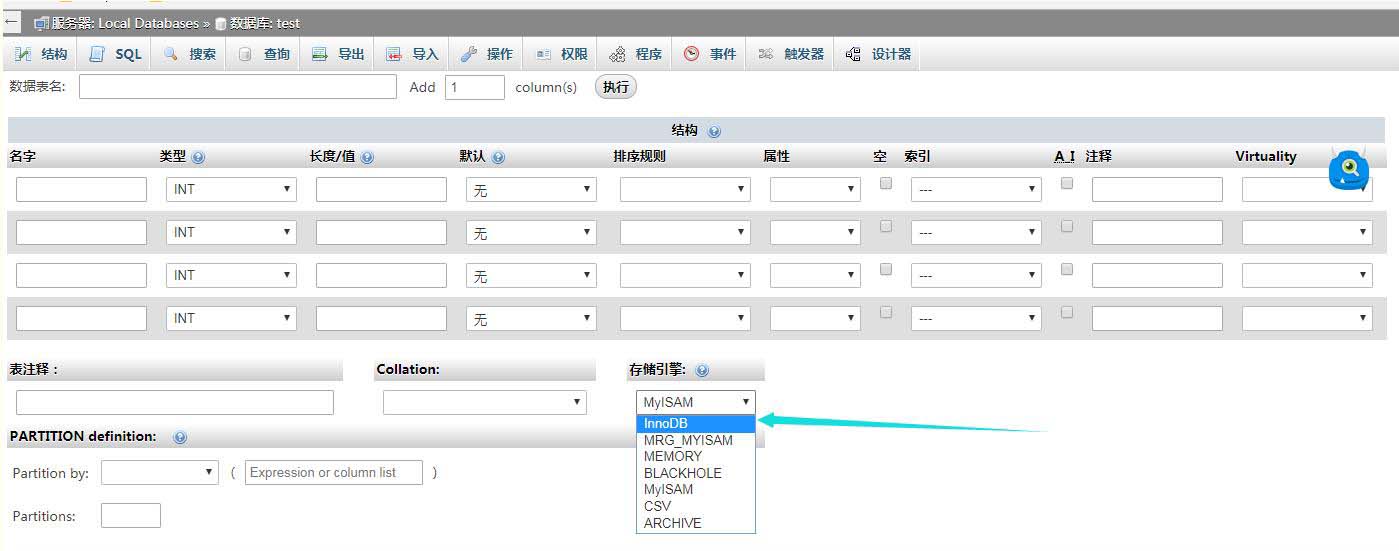Go to the 导出 export tab
Viewport: 1399px width, 551px height.
point(338,54)
